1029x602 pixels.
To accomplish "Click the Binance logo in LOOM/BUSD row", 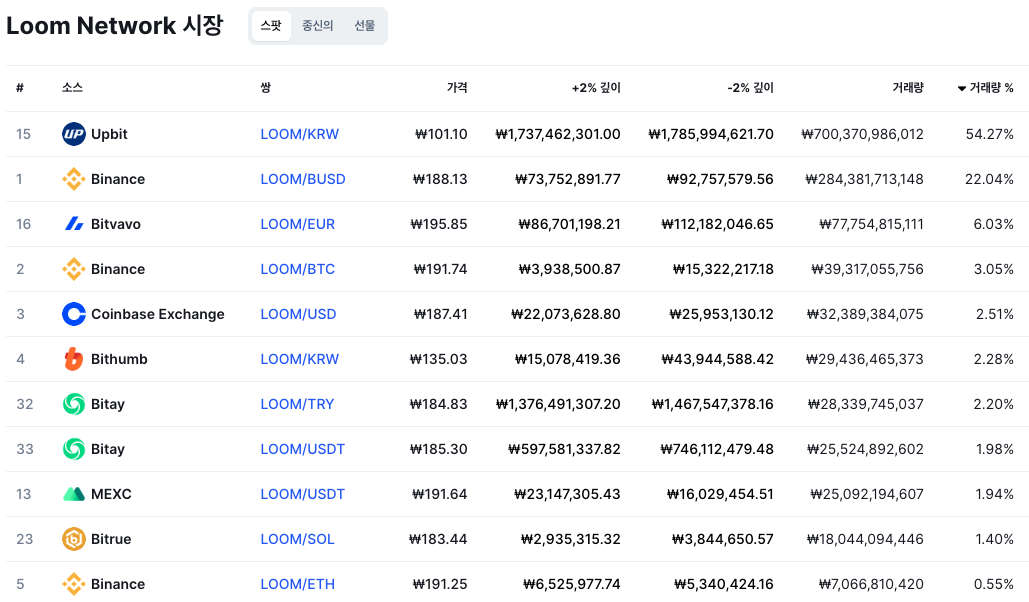I will pyautogui.click(x=74, y=179).
